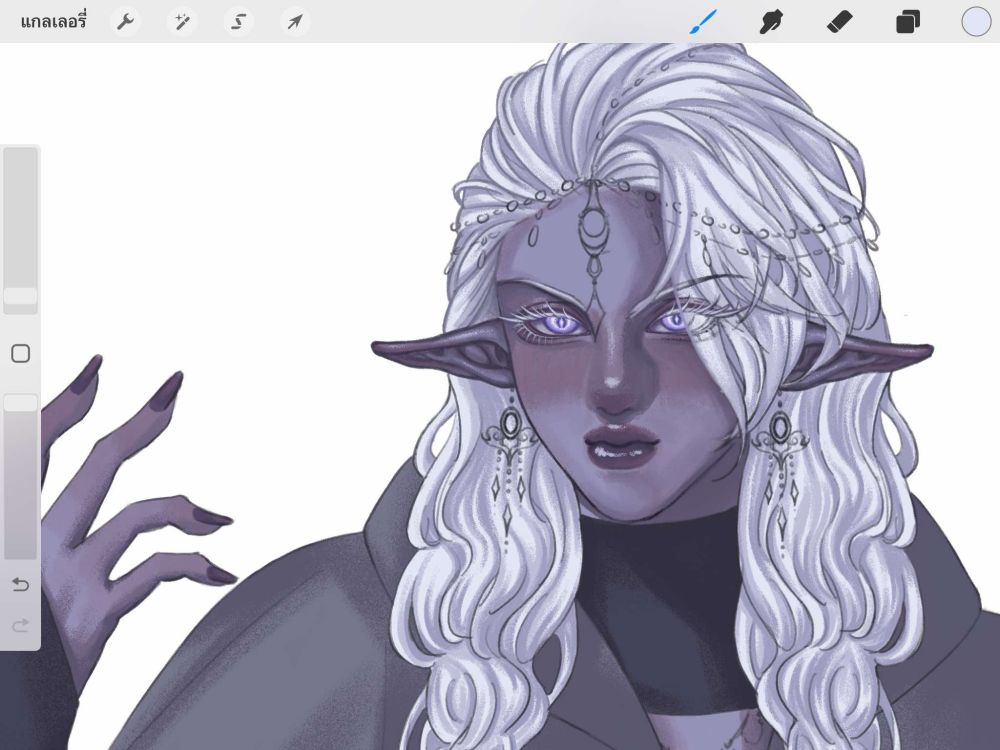Screen dimensions: 1000x750
Task: Activate the Transform arrow tool
Action: (295, 22)
